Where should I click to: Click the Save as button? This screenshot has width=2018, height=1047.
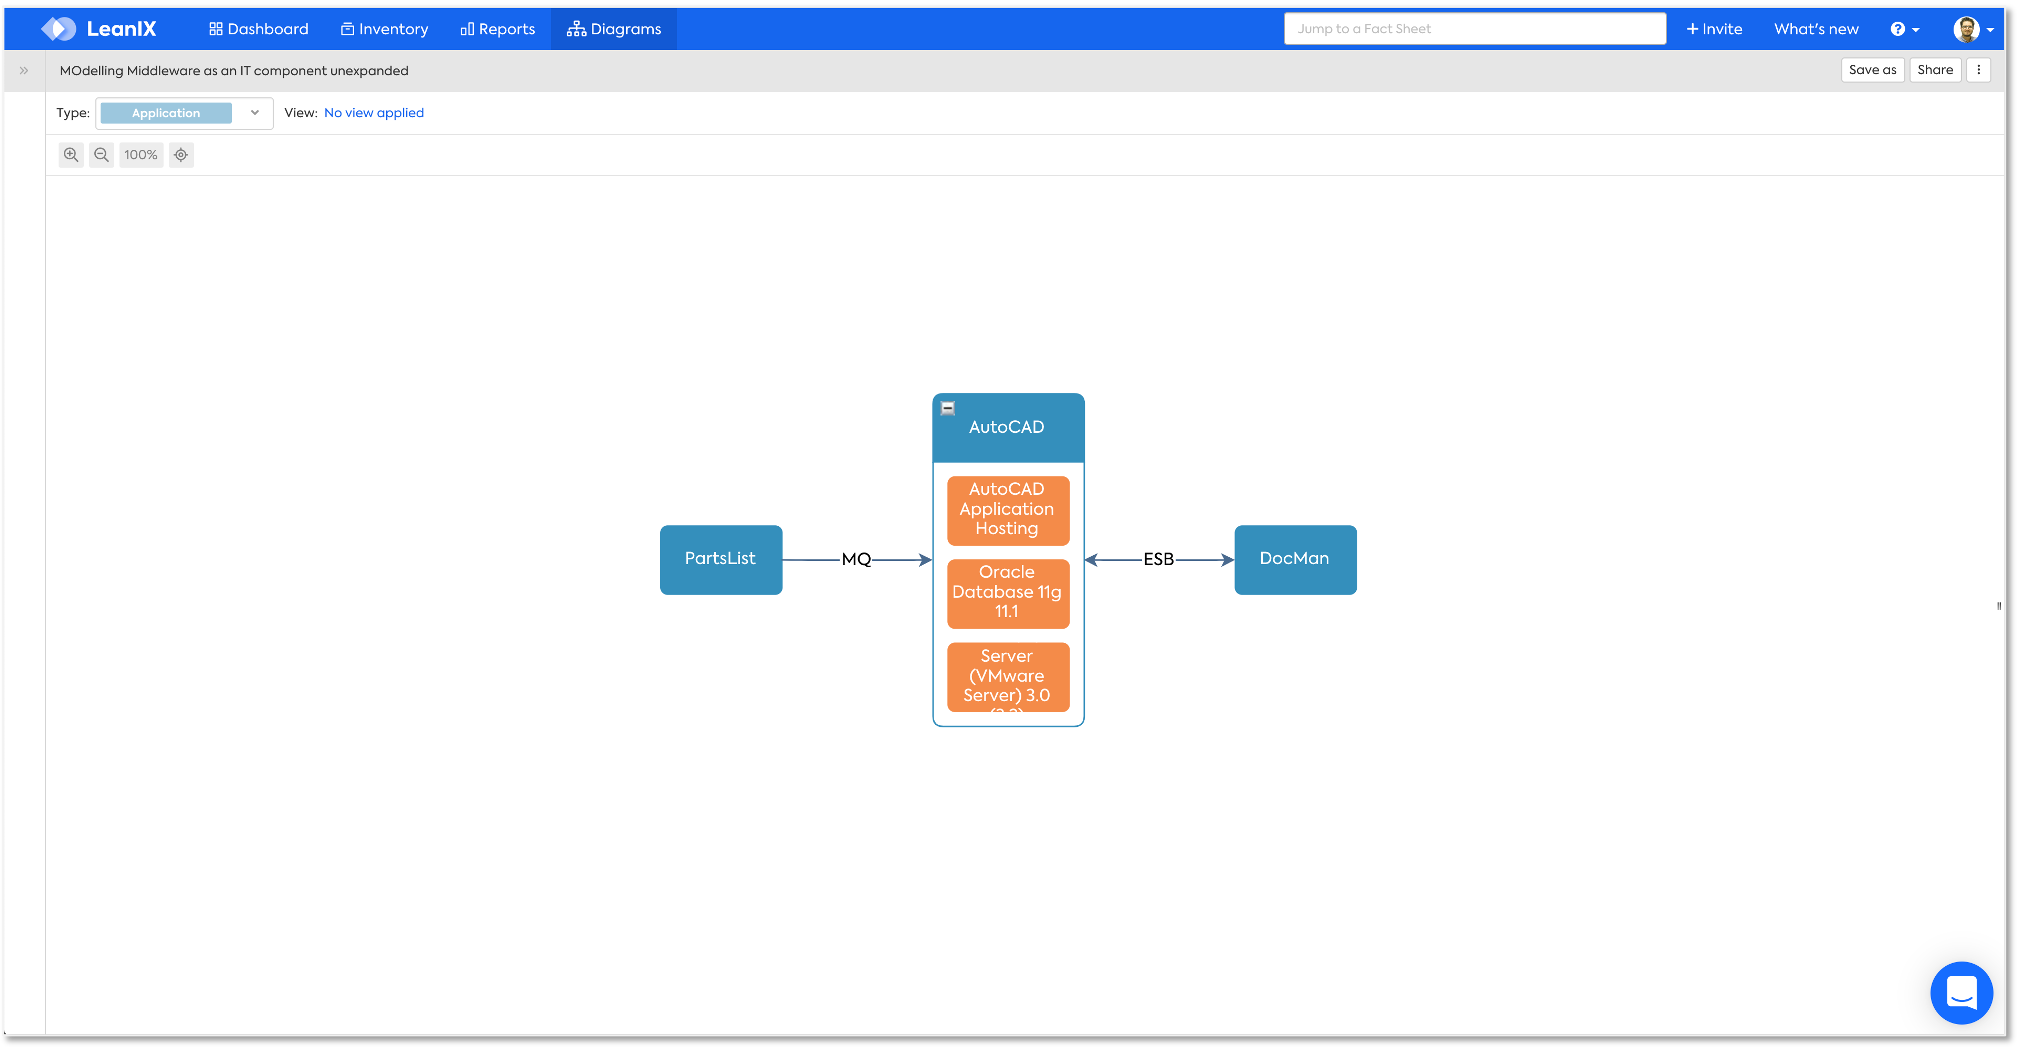[1872, 70]
